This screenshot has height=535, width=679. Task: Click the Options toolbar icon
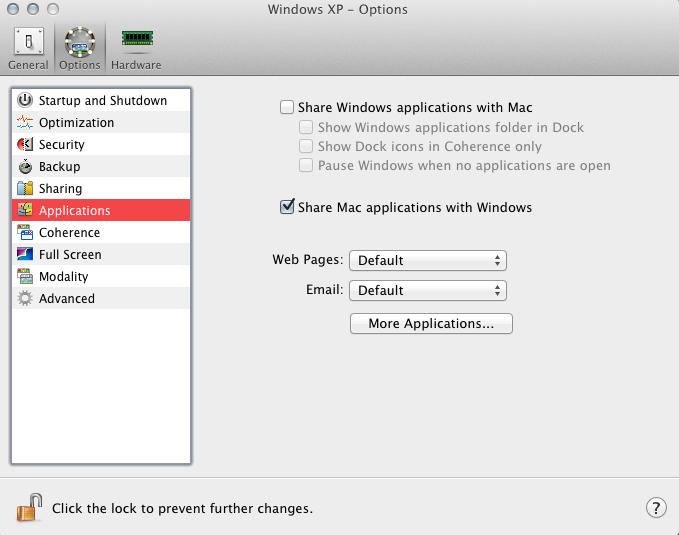(x=80, y=42)
